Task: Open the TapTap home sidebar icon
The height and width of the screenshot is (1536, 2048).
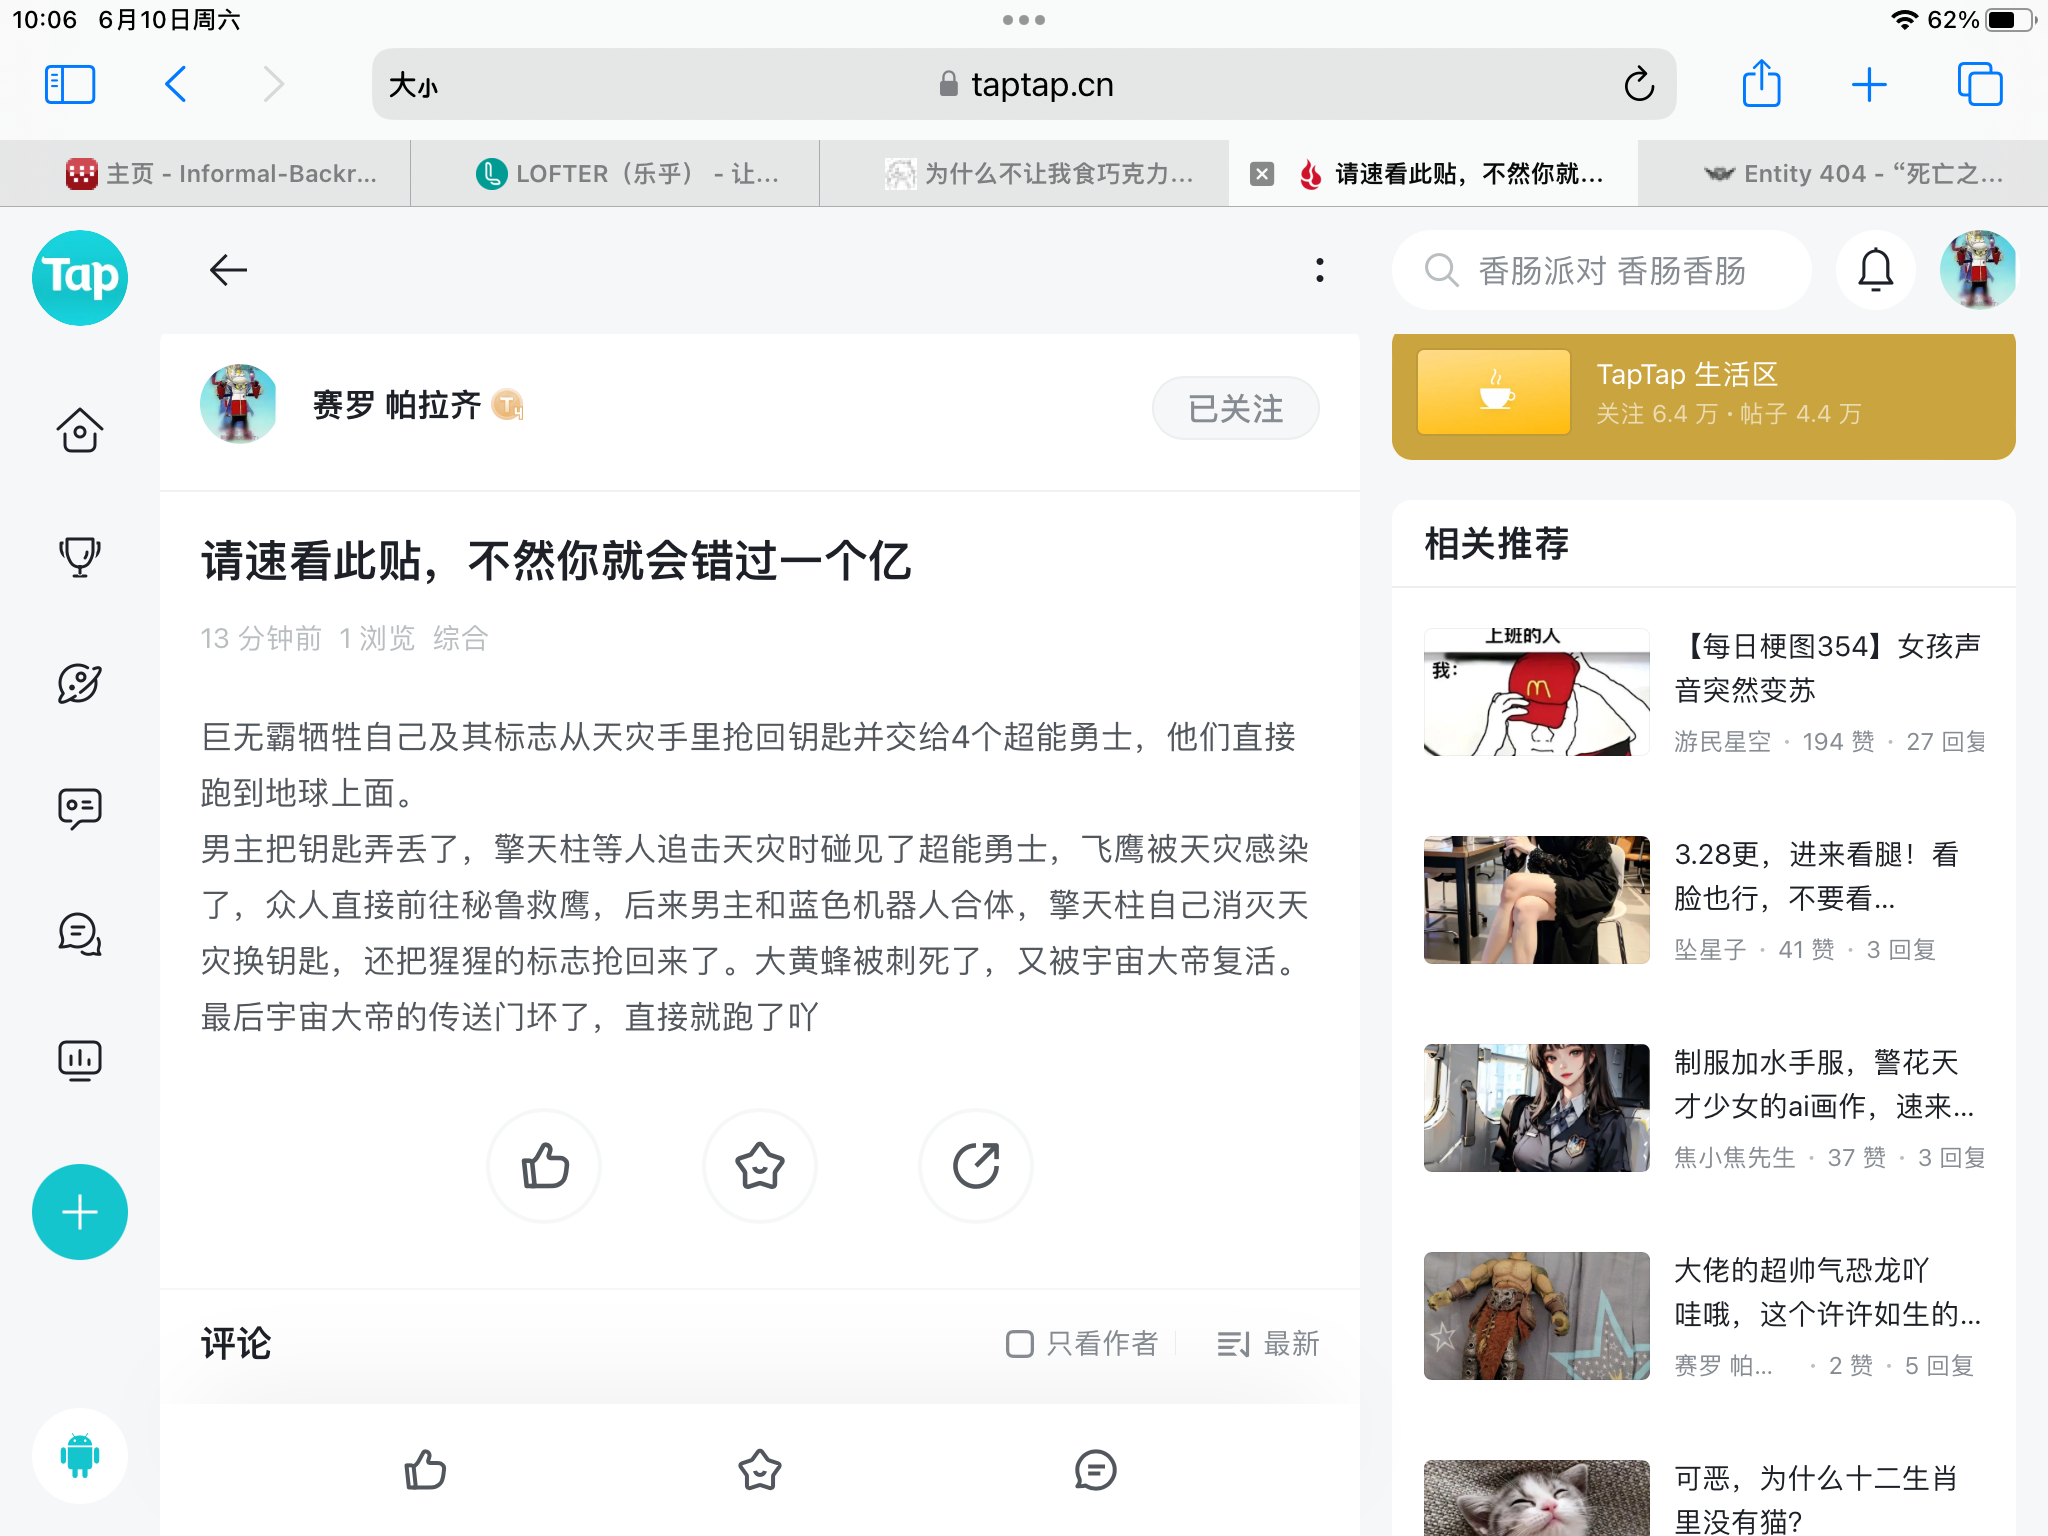Action: 80,431
